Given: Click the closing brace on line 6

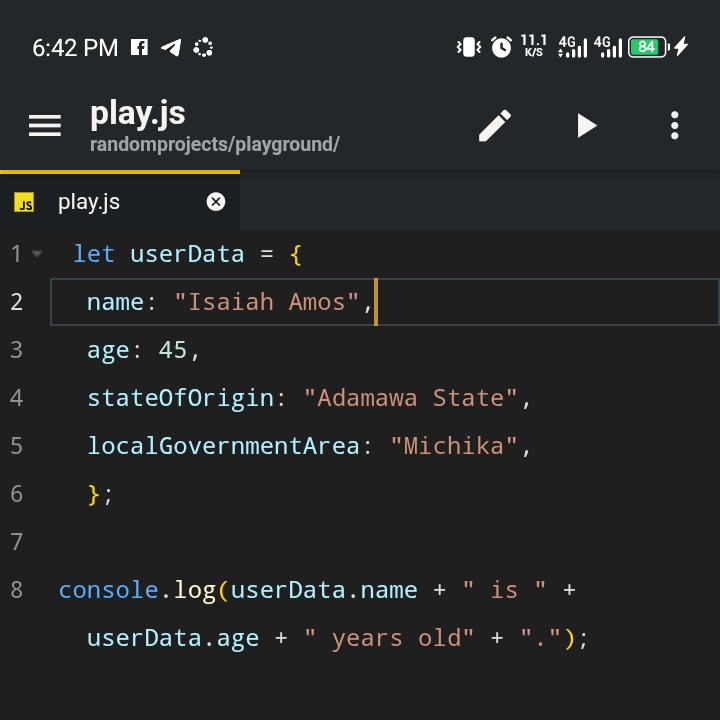Looking at the screenshot, I should [93, 495].
